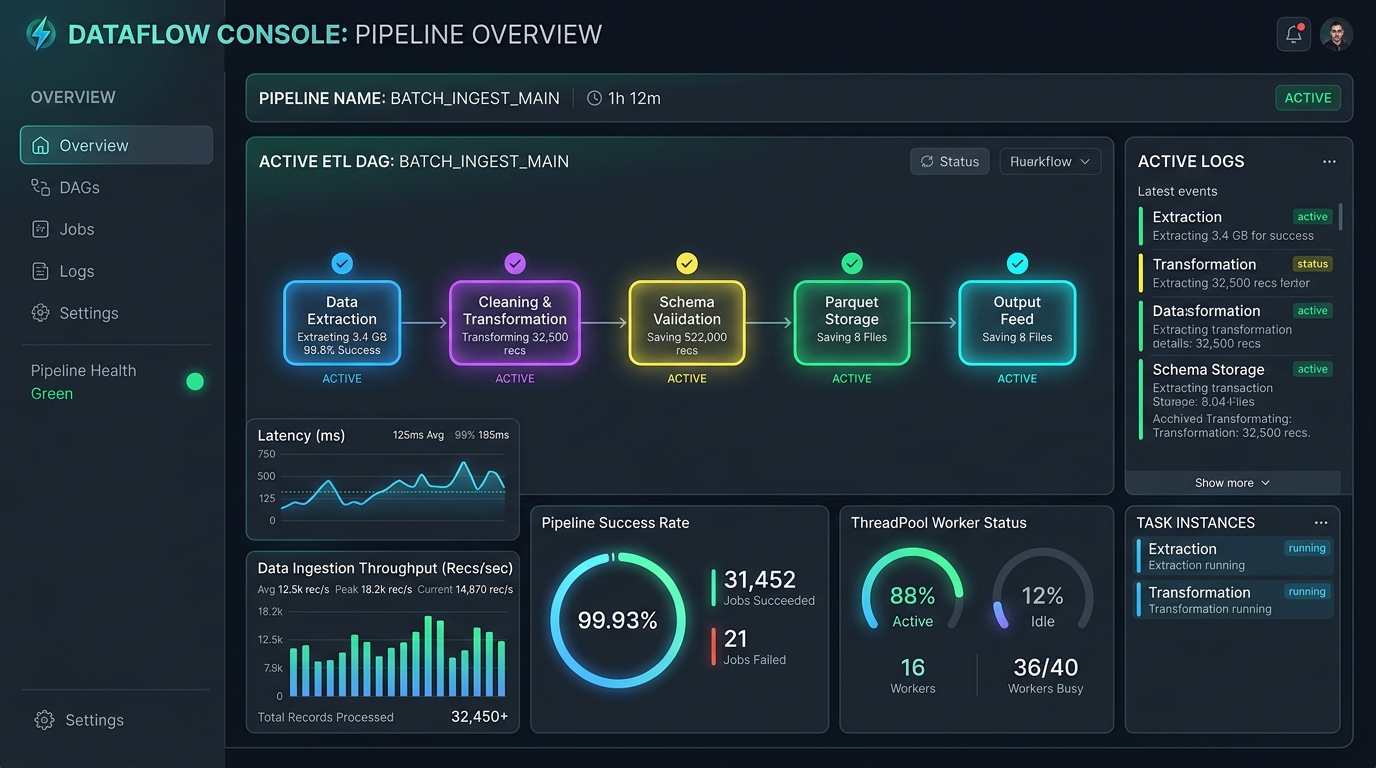Screen dimensions: 1376x768
Task: Click the purple checkmark above Cleaning & Transformation
Action: point(515,263)
